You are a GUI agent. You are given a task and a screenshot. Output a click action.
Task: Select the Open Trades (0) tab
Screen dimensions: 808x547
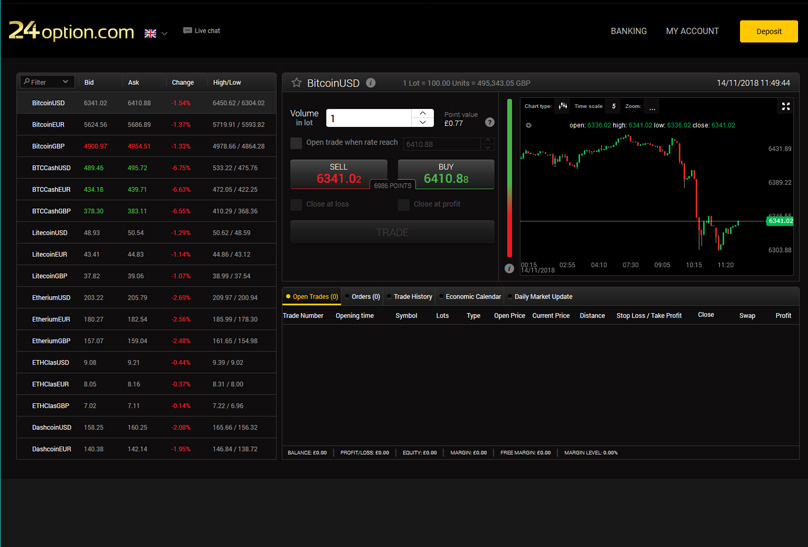312,297
